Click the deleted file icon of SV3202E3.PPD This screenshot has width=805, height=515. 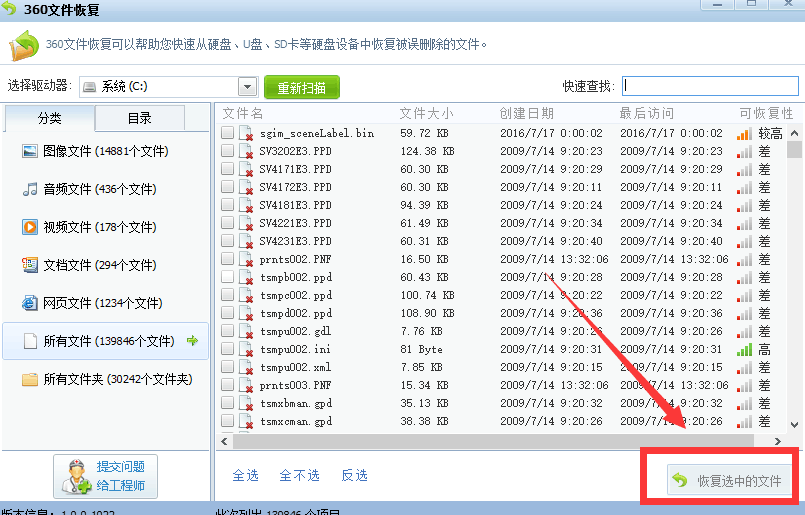pos(246,151)
